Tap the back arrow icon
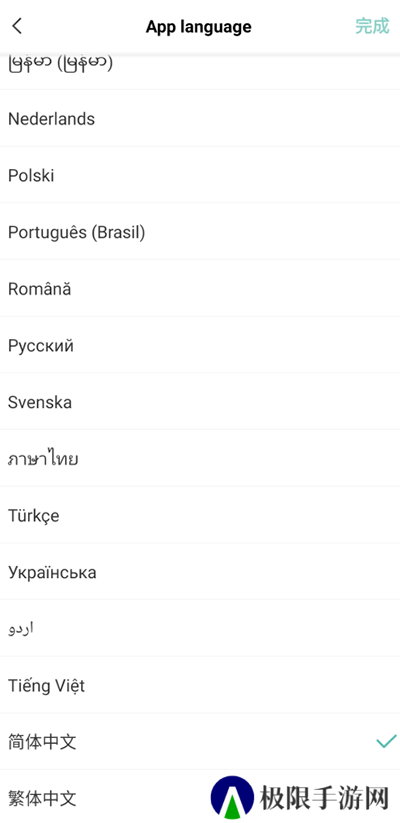400x823 pixels. pos(17,26)
